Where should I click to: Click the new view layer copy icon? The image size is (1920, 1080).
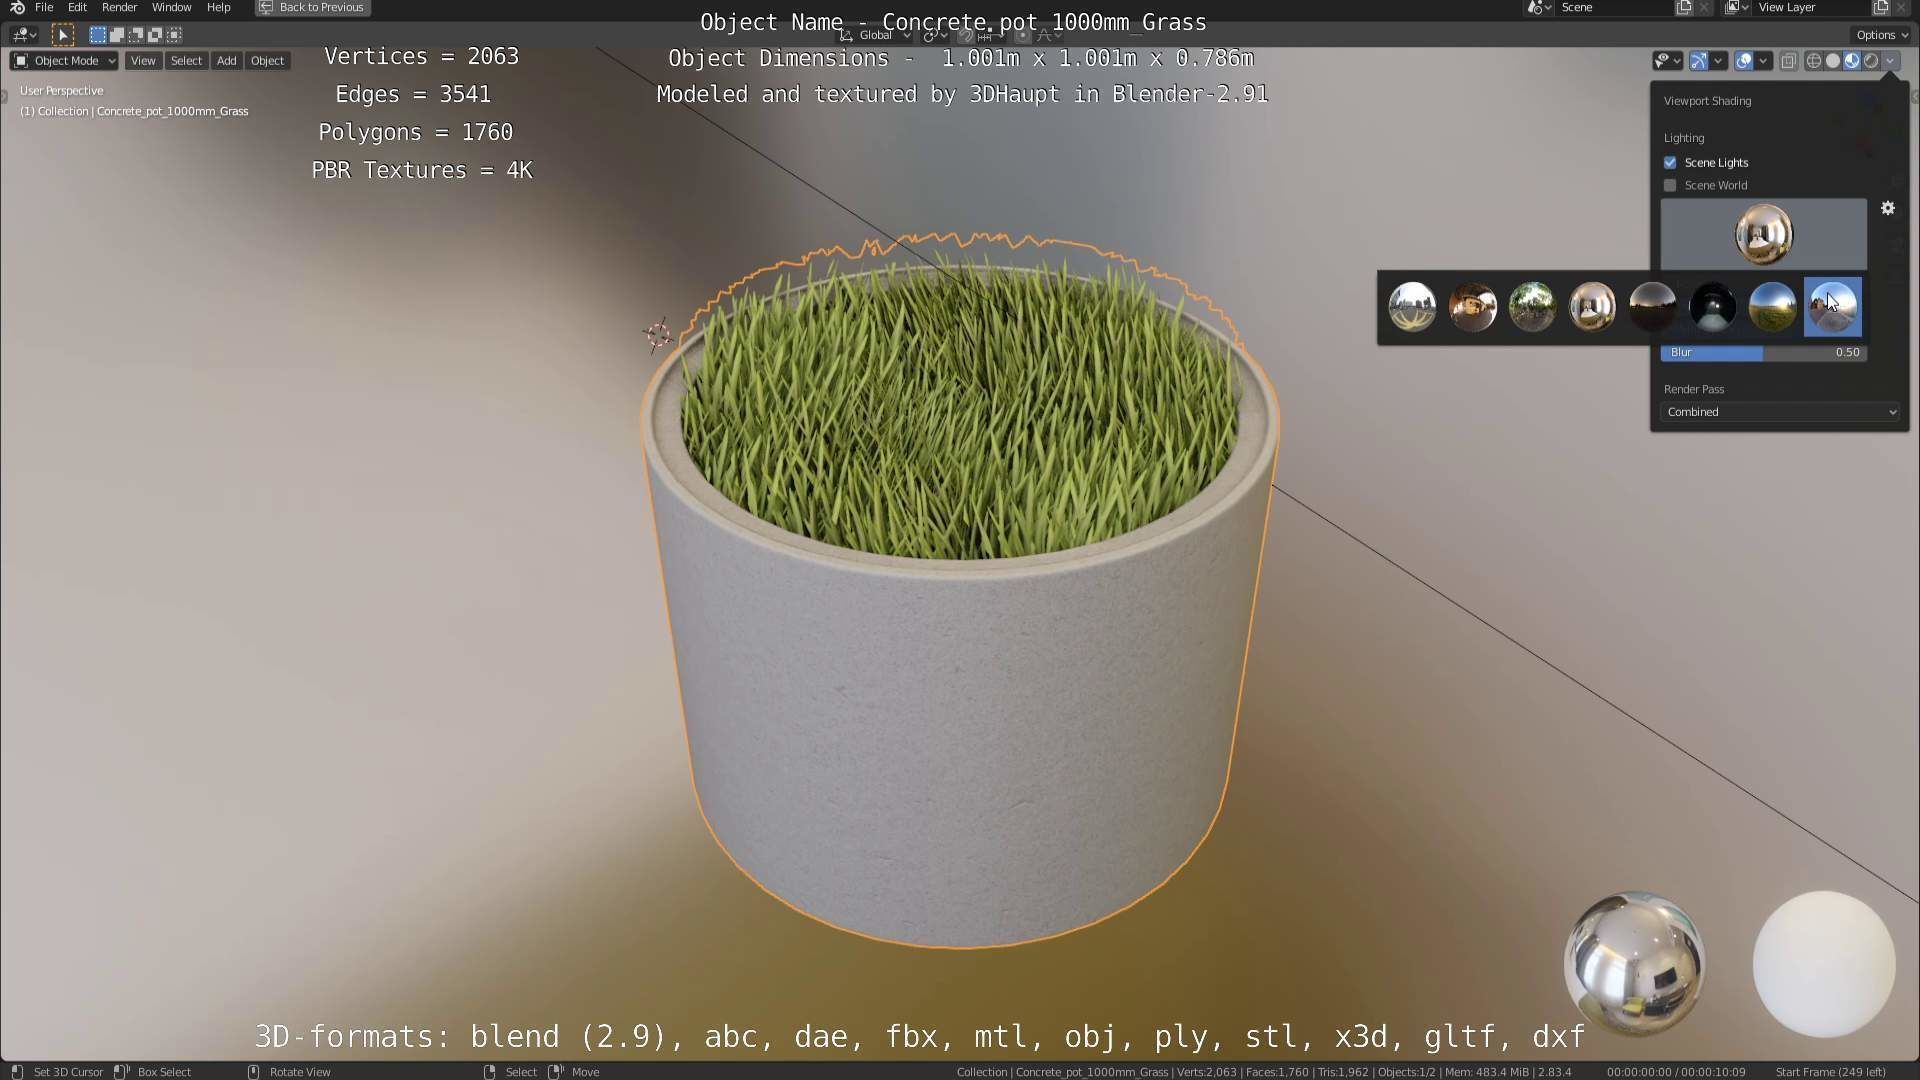click(x=1881, y=7)
